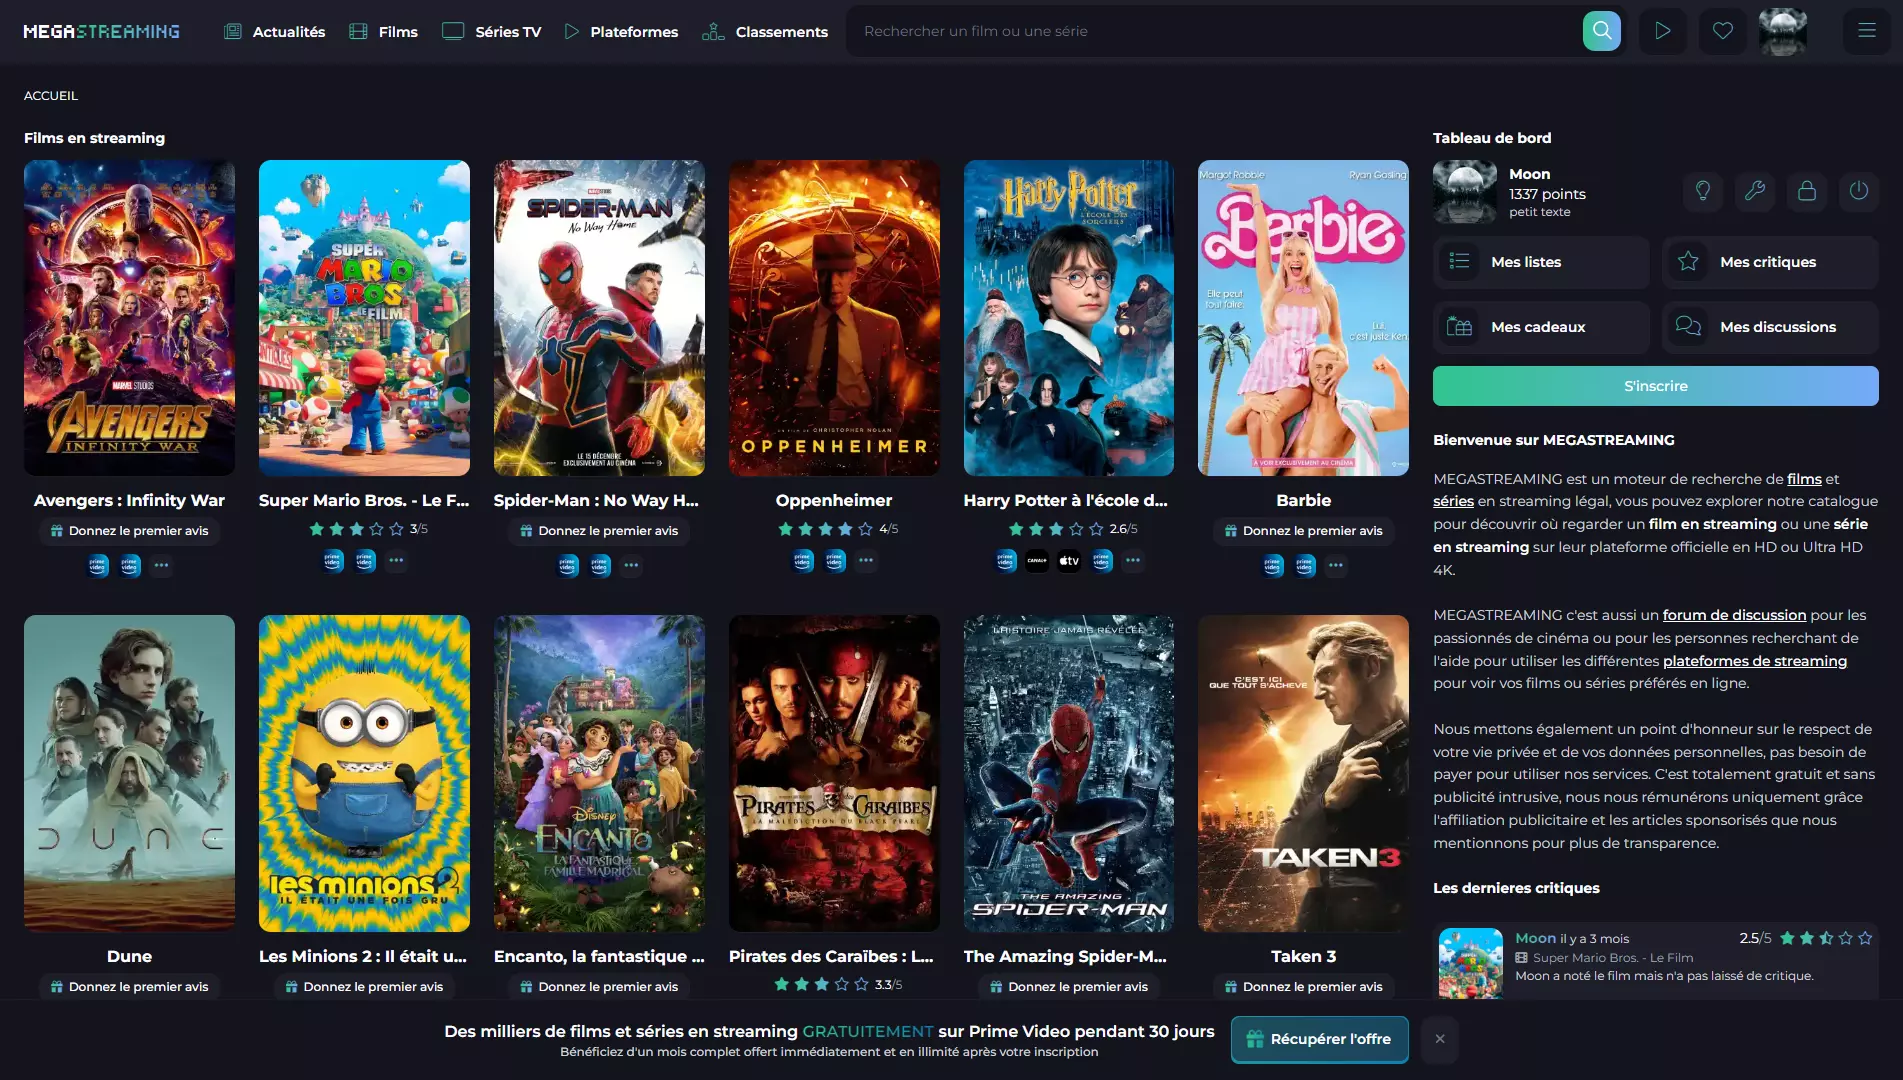Click Donnez le premier avis under Avengers
This screenshot has height=1080, width=1903.
pyautogui.click(x=129, y=531)
